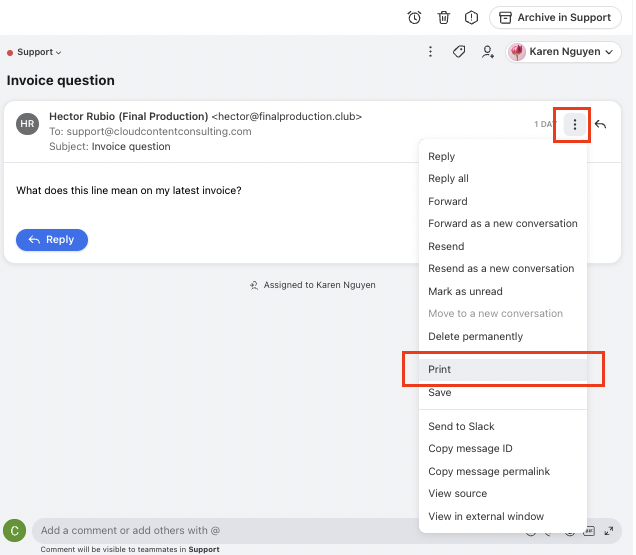Click the HR sender avatar
This screenshot has width=636, height=555.
[x=28, y=124]
